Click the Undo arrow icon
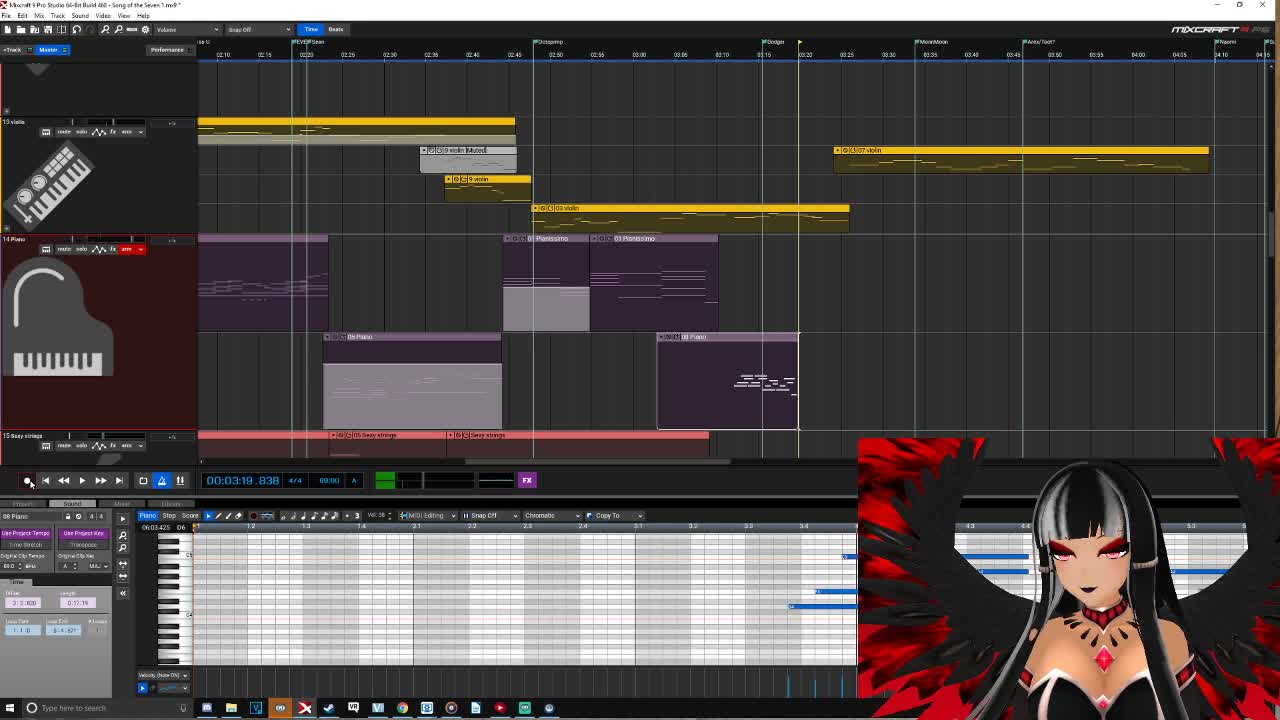 77,29
